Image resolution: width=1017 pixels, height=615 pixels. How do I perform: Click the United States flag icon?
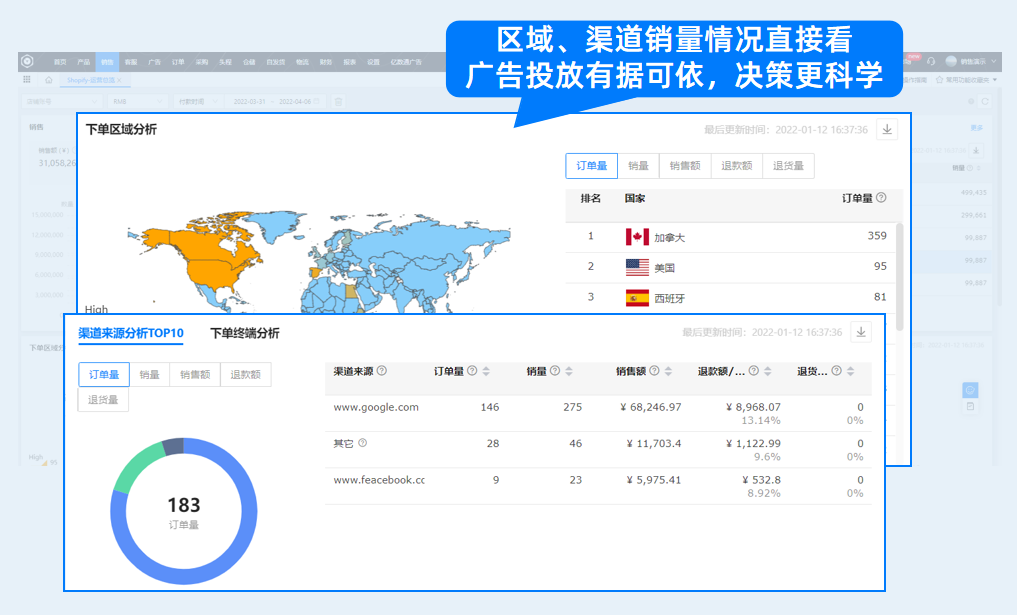tap(637, 267)
